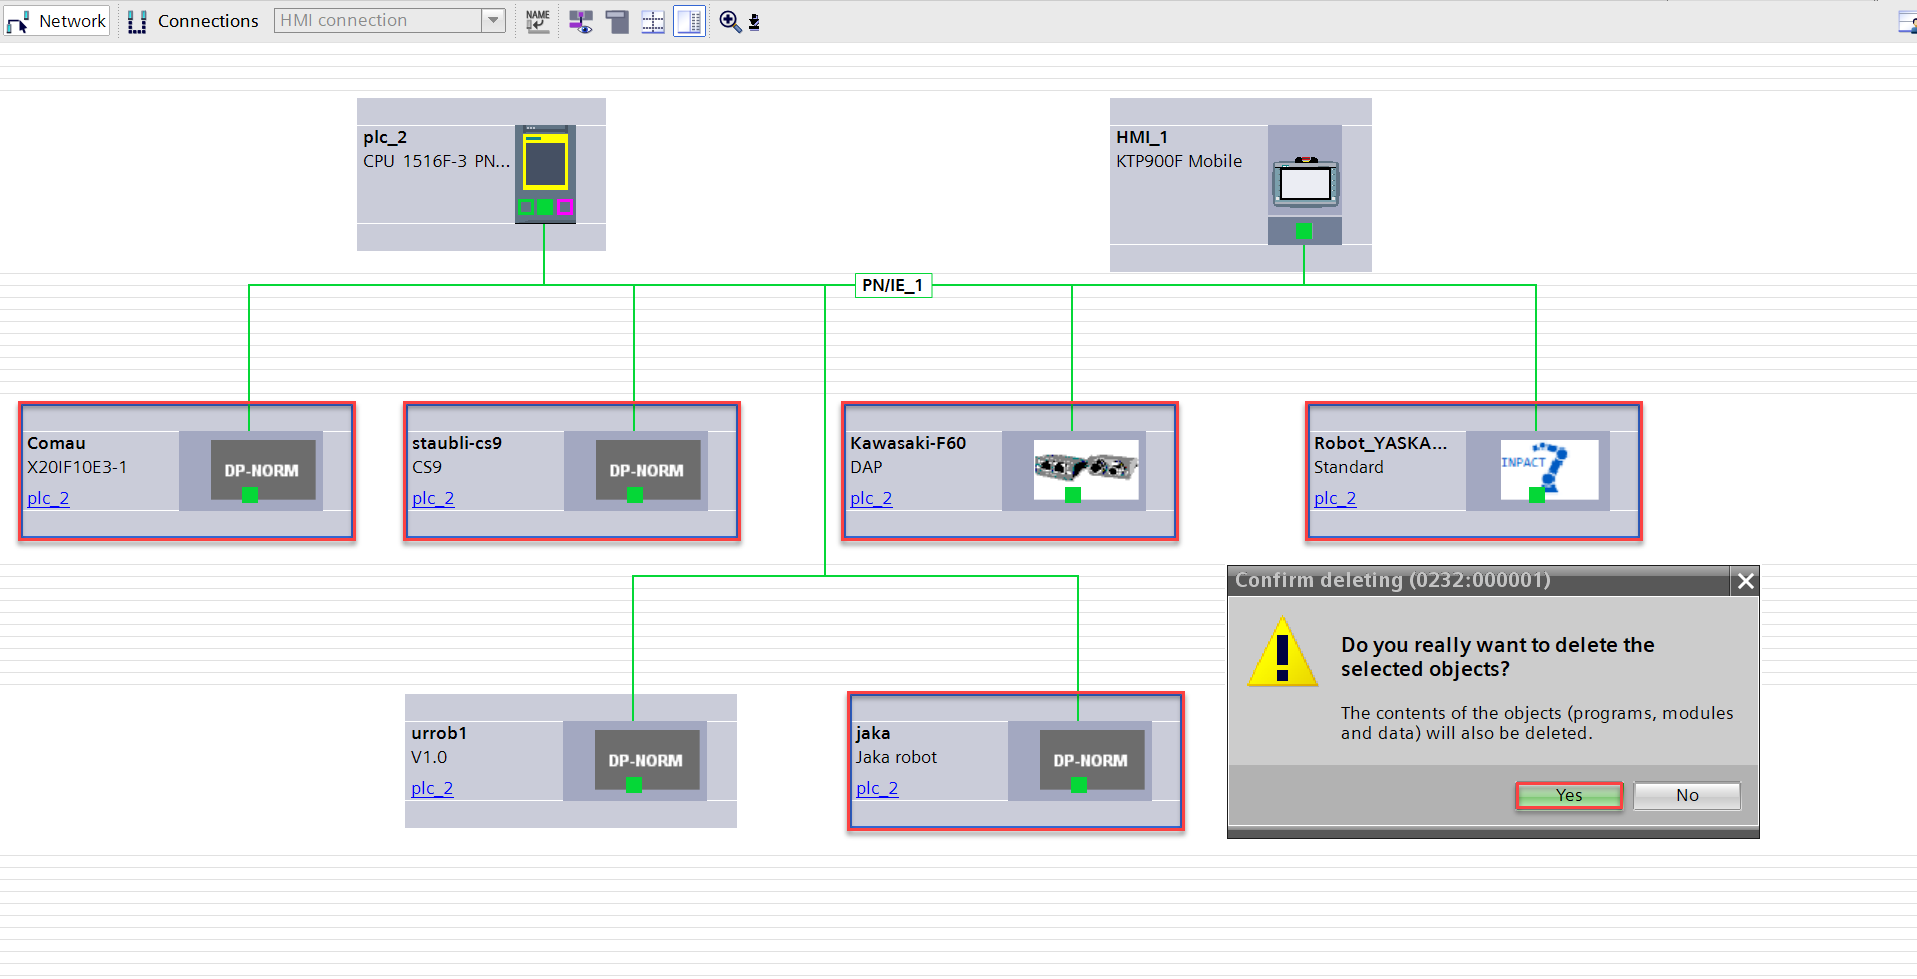This screenshot has height=979, width=1917.
Task: Open zoom selection dropdown arrow
Action: (x=755, y=22)
